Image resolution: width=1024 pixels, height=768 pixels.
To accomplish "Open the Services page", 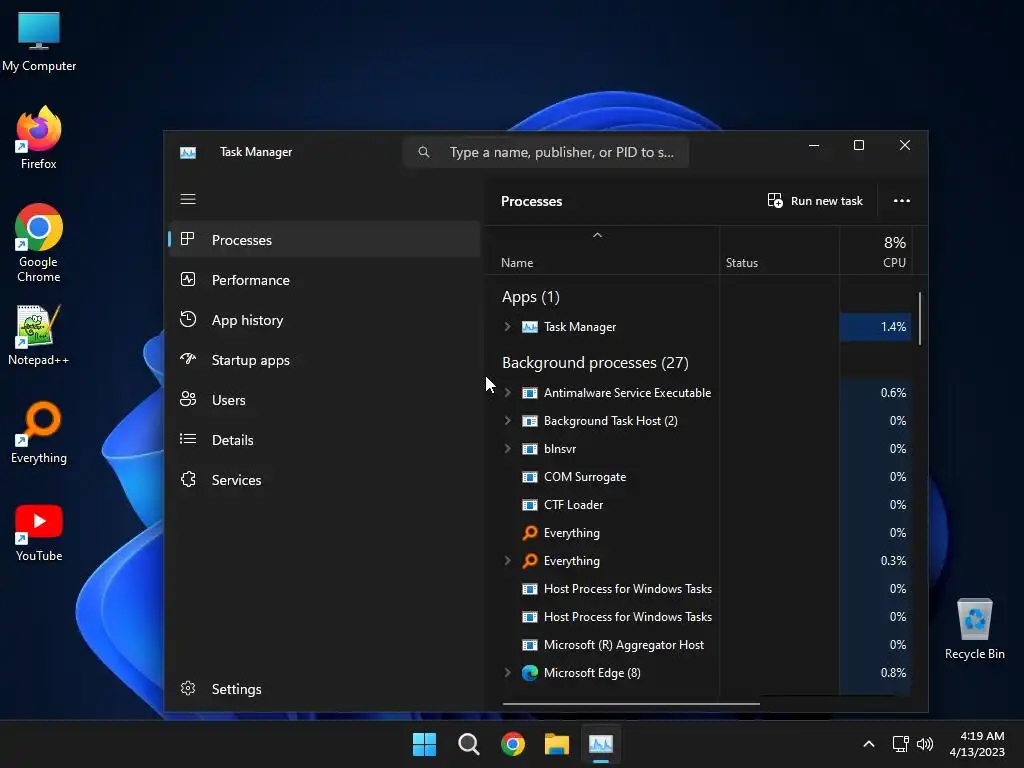I will (x=325, y=480).
